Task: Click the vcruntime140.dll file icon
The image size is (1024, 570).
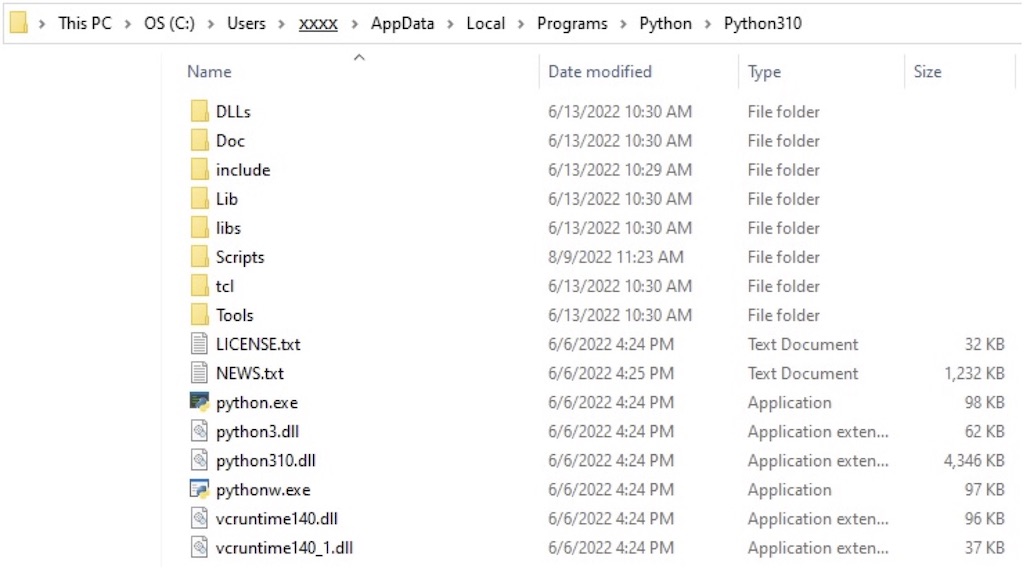Action: [199, 518]
